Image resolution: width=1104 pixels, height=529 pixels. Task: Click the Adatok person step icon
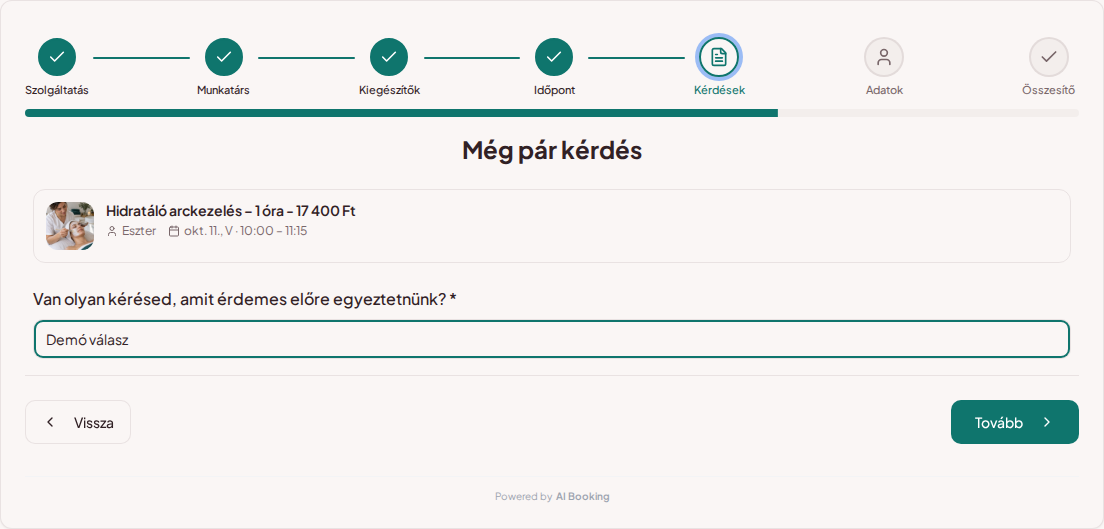884,57
